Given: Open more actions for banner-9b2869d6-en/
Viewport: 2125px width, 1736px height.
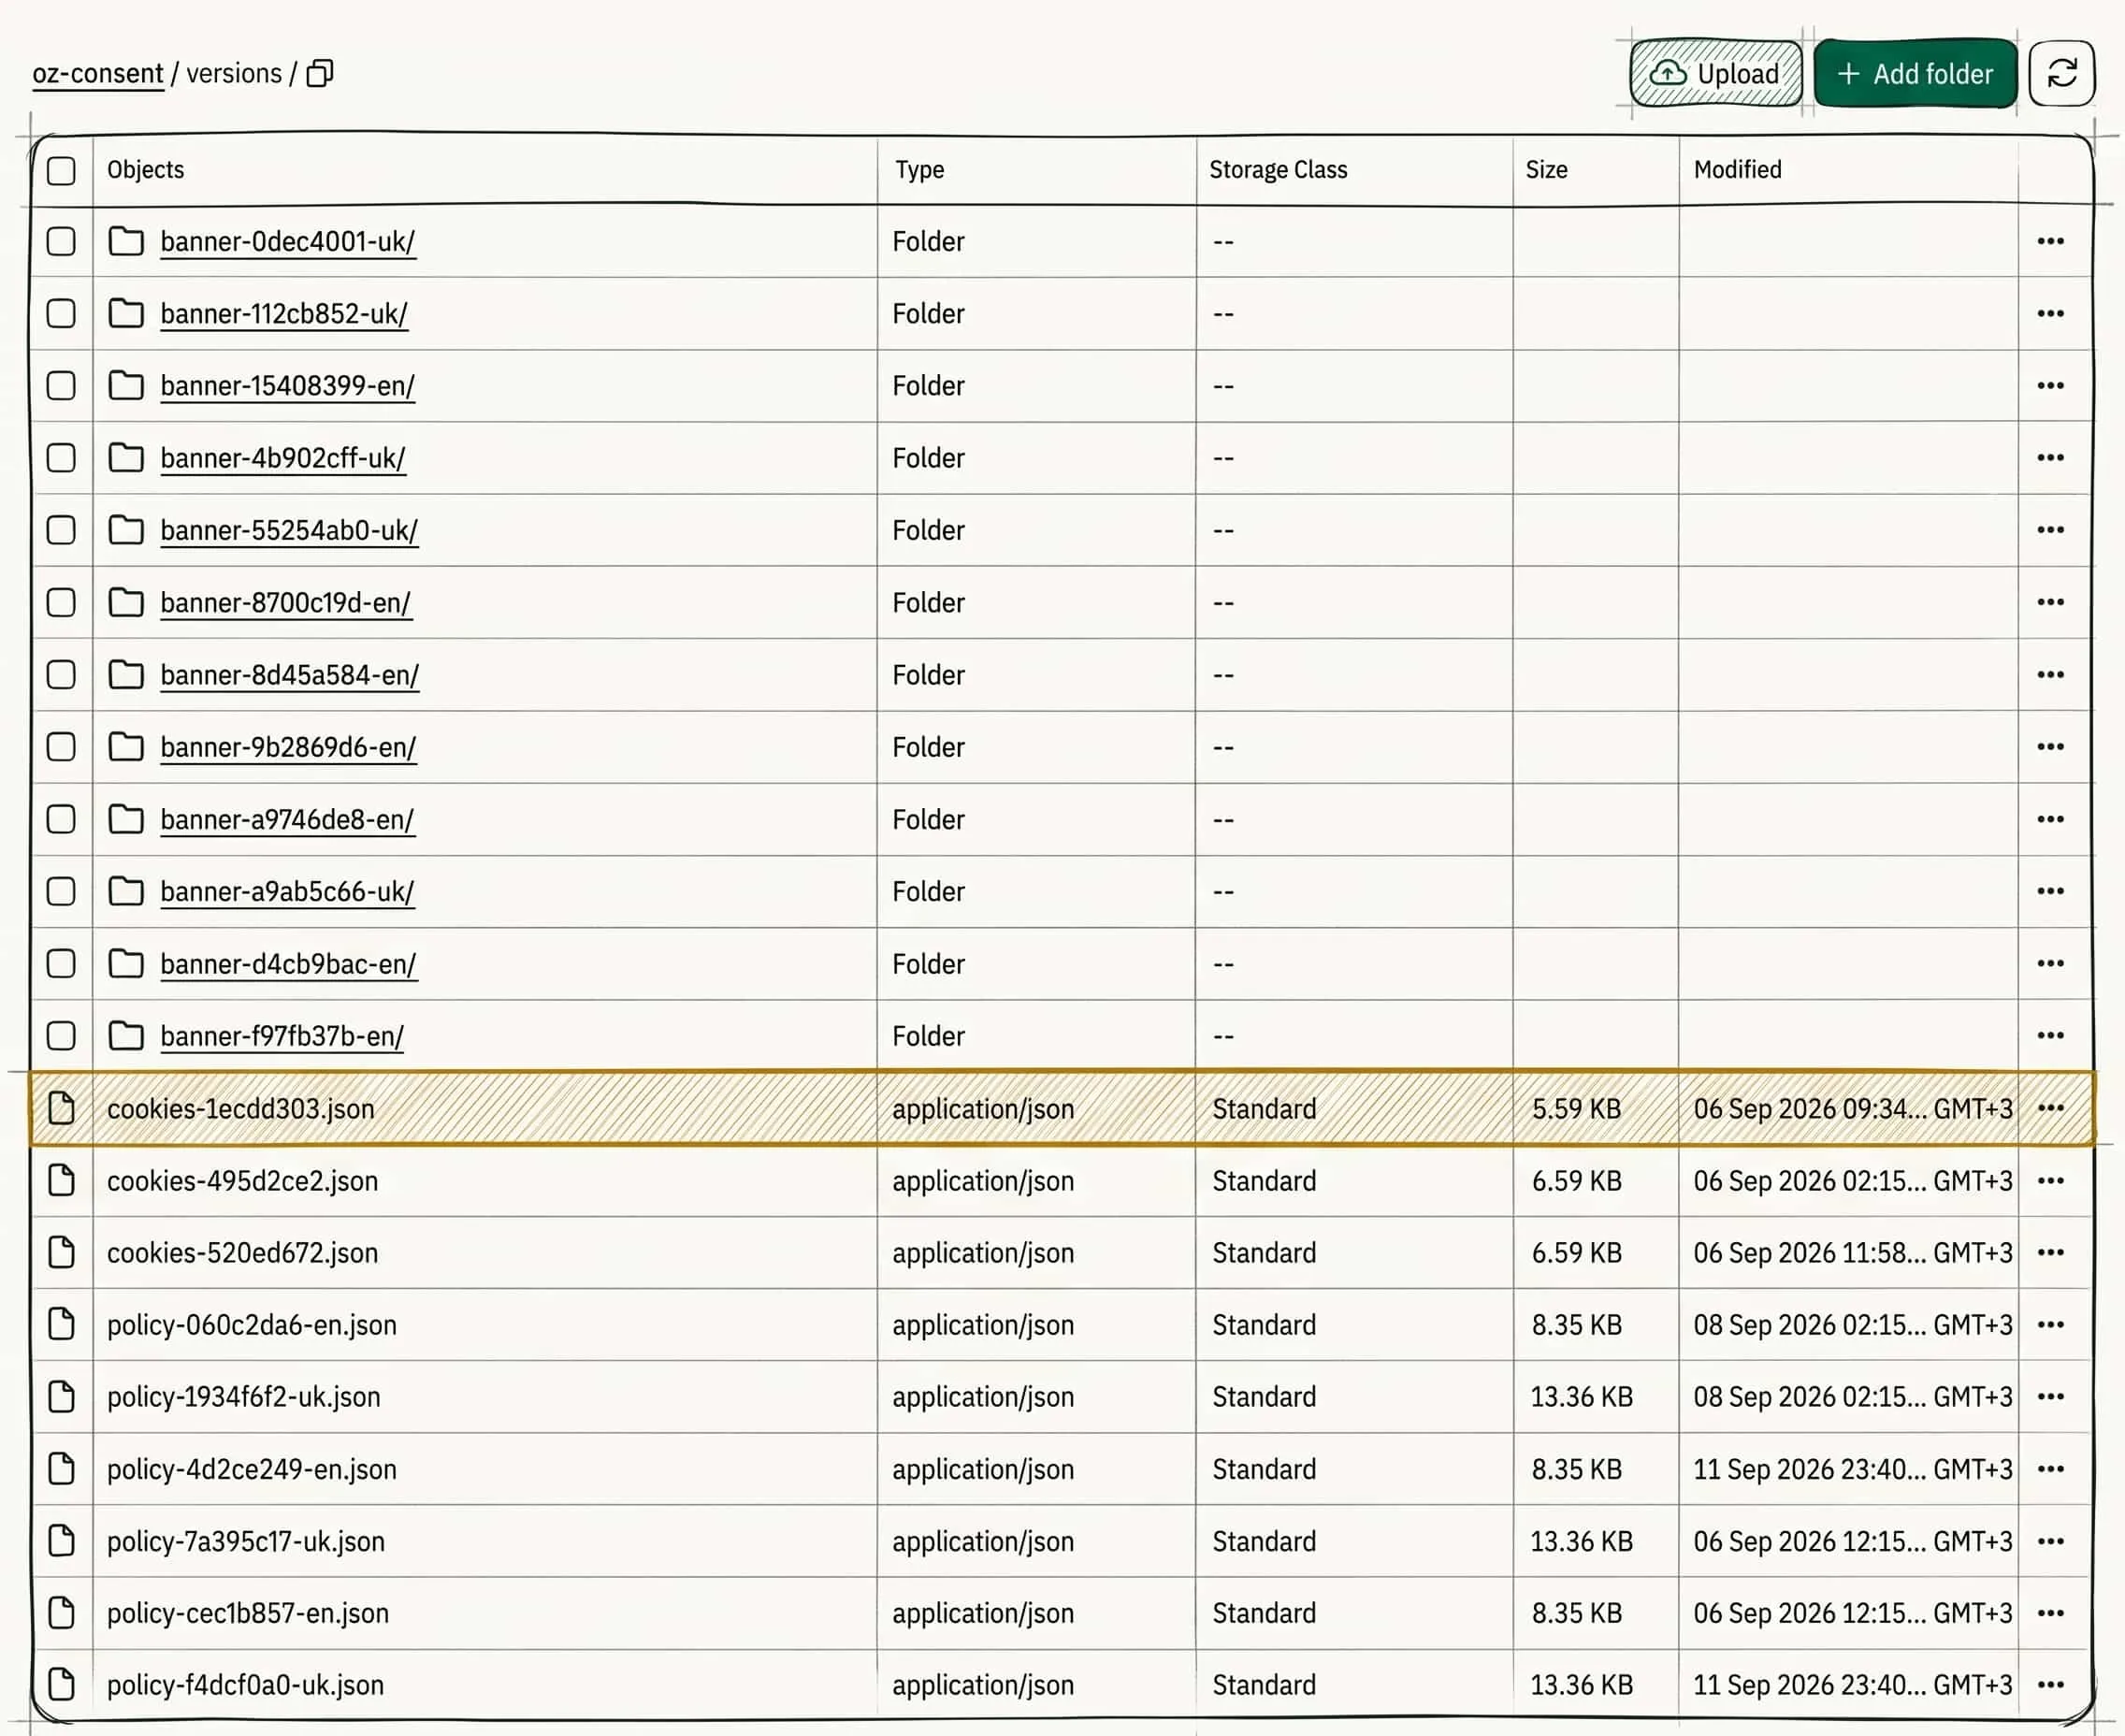Looking at the screenshot, I should pos(2050,746).
